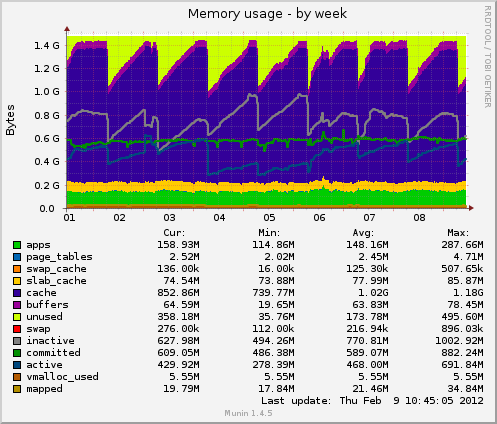Screen dimensions: 497x424
Task: Click the swap_cache minimum value 16.00k
Action: pos(276,269)
